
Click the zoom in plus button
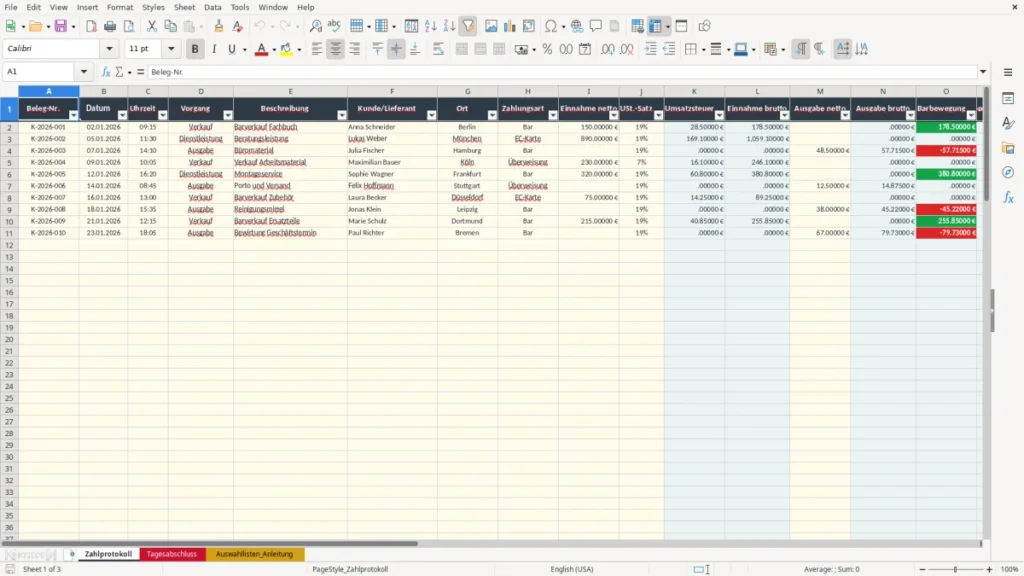pos(989,569)
